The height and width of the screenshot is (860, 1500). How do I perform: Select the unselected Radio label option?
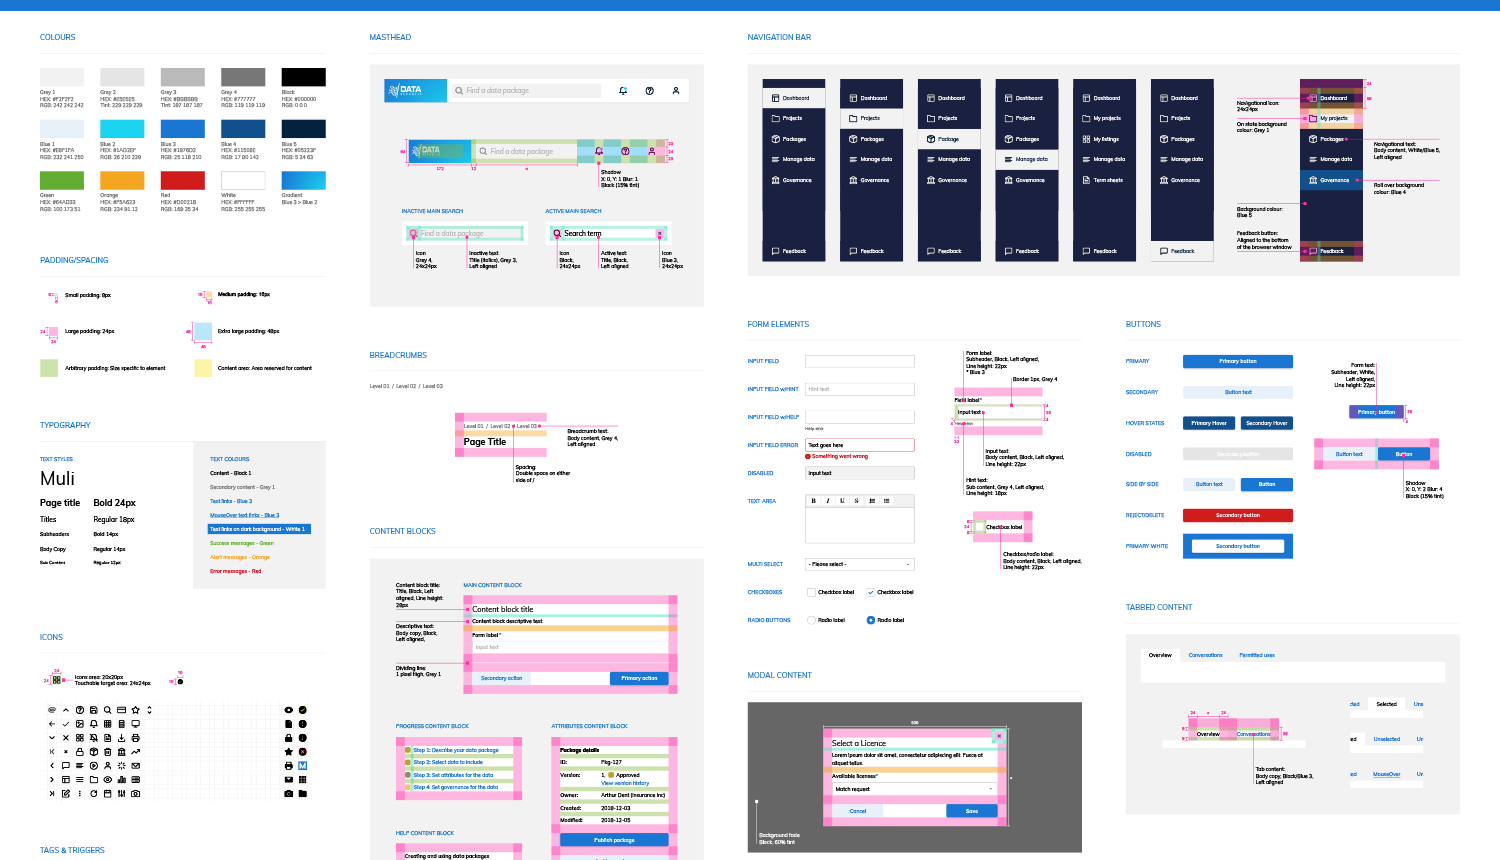coord(812,620)
